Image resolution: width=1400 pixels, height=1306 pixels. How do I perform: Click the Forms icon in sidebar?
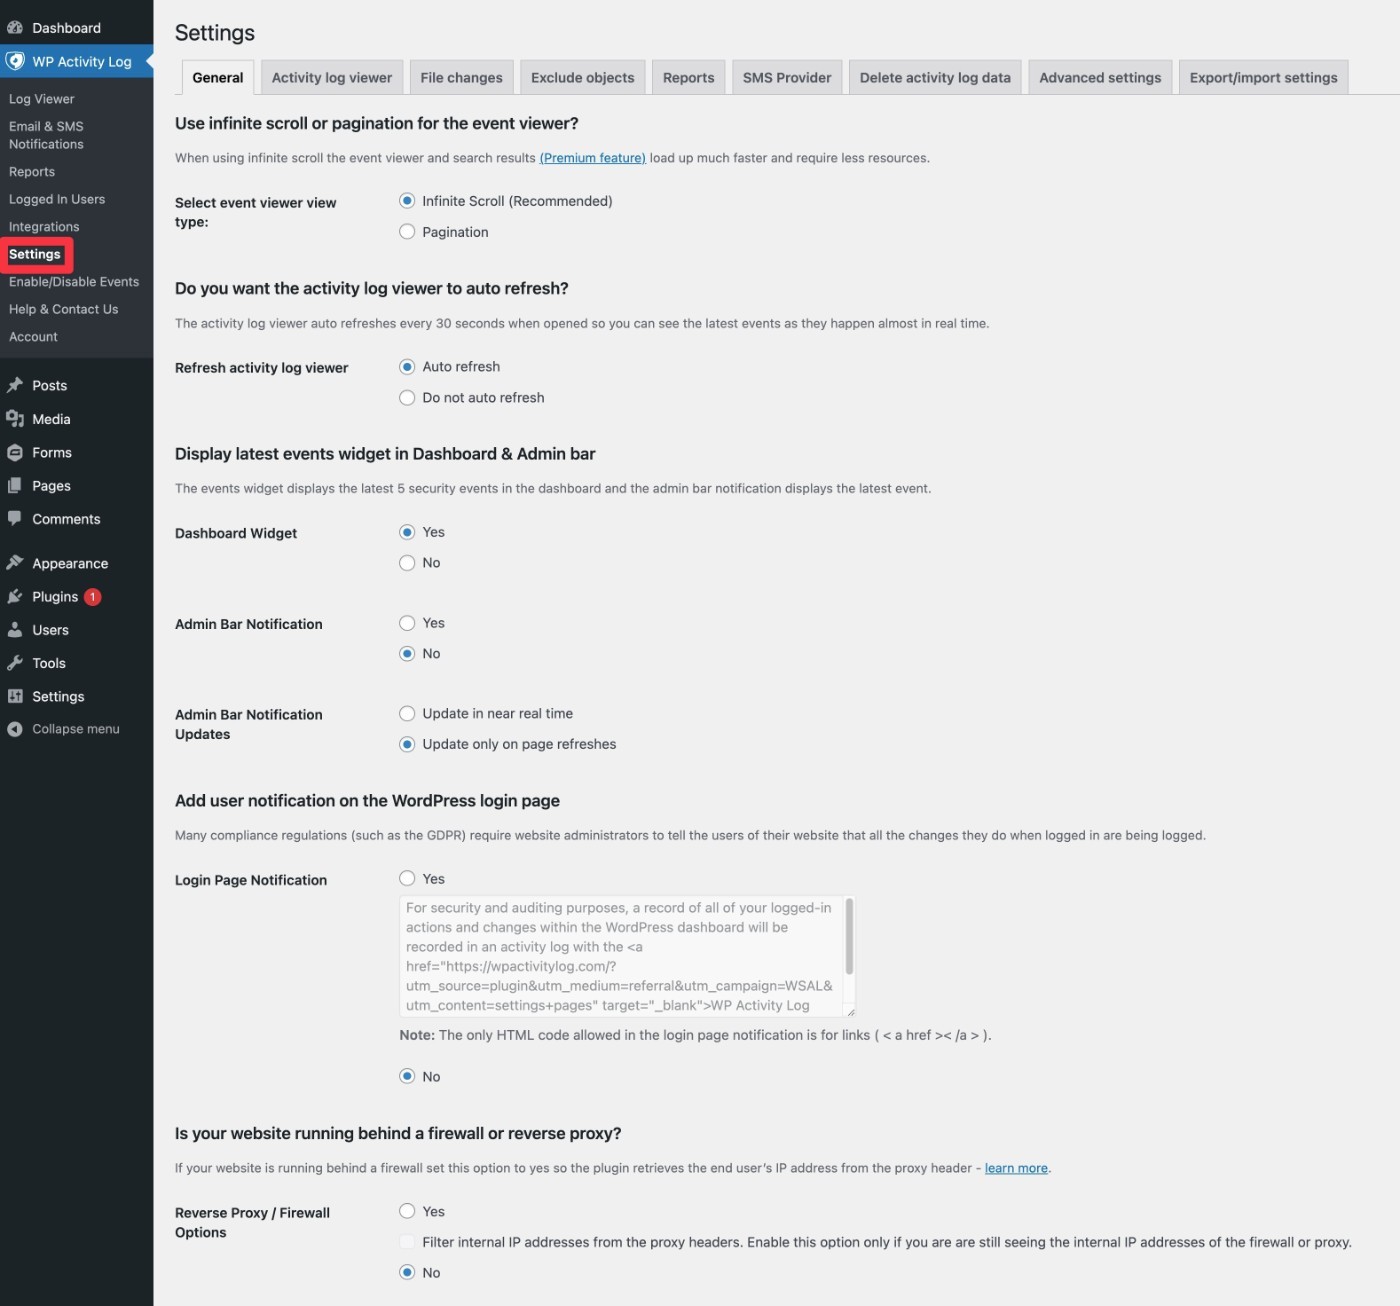15,452
